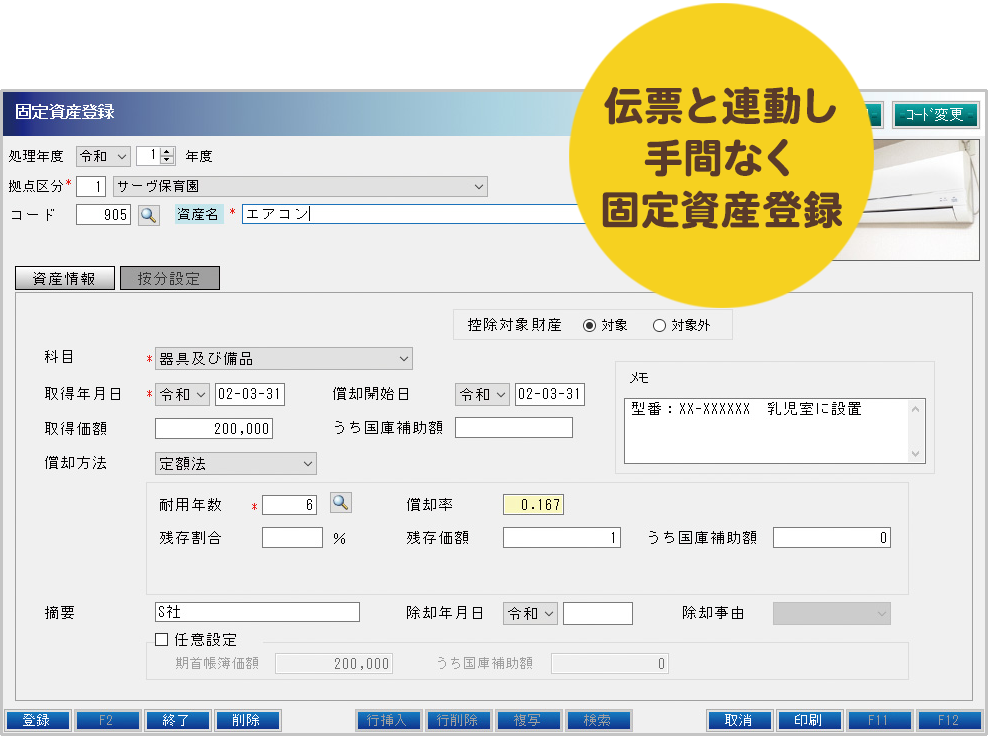This screenshot has height=736, width=988.
Task: Select the 対象外 radio button
Action: 659,325
